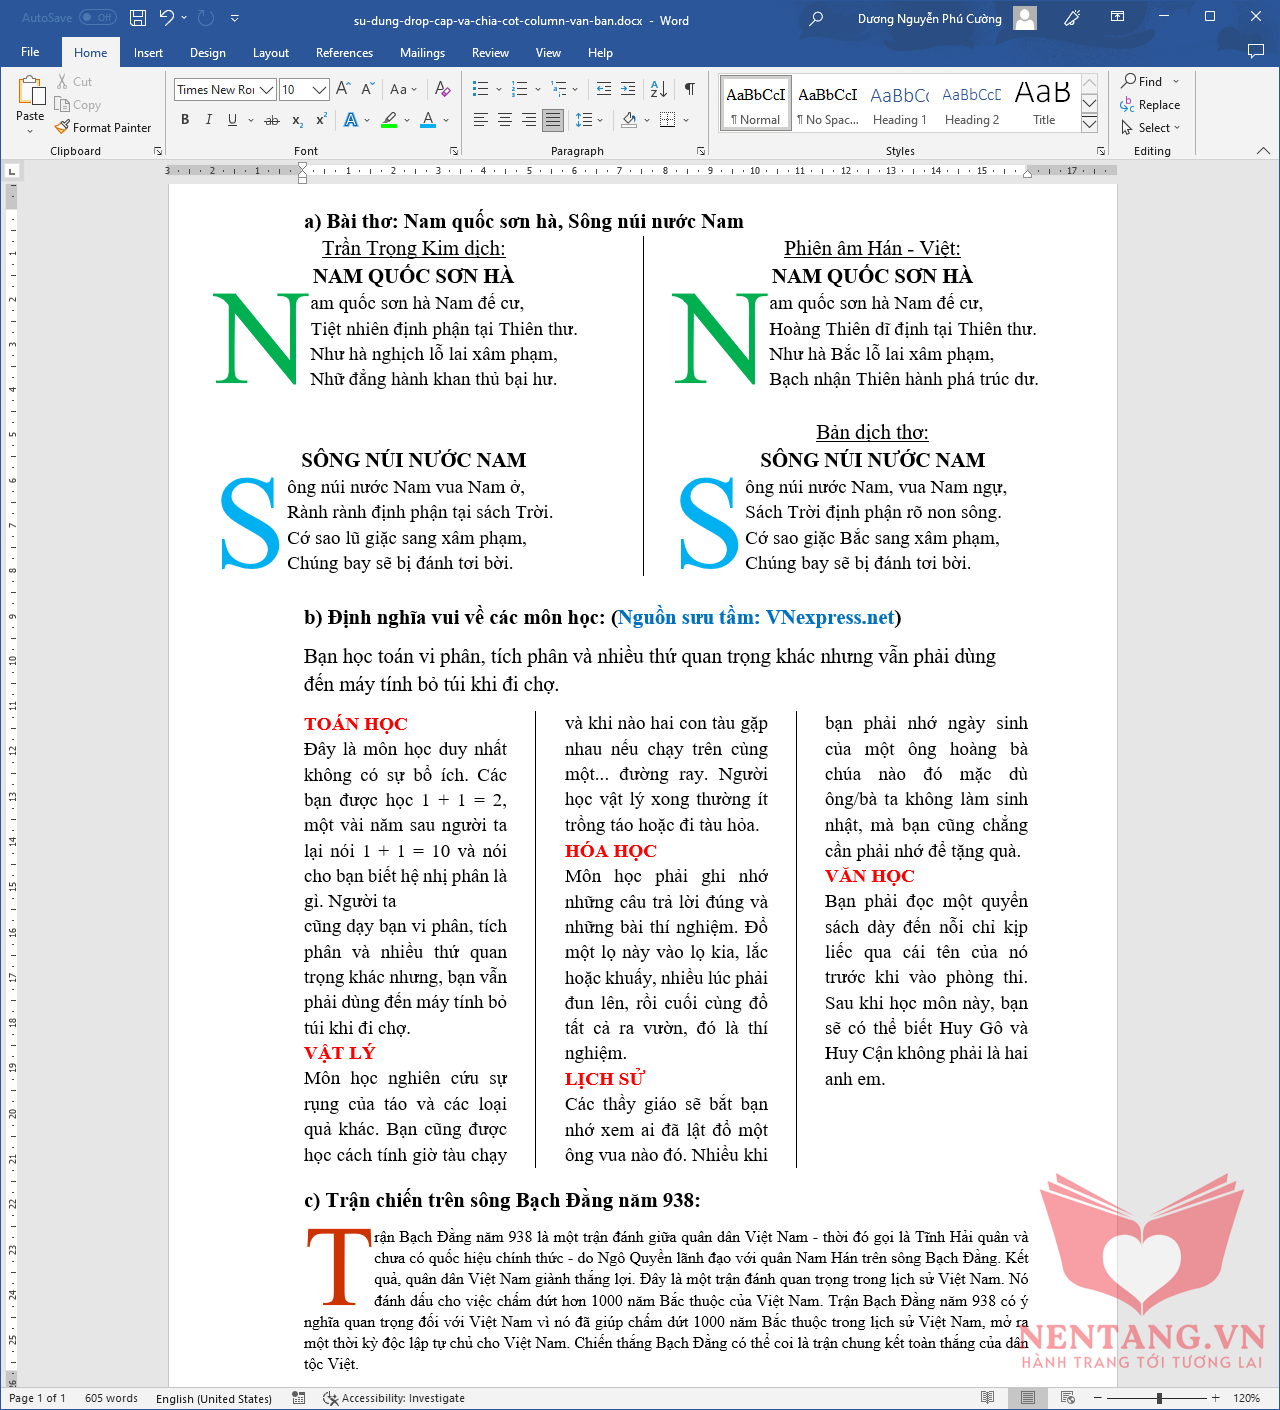Apply bullet list formatting

click(x=481, y=89)
